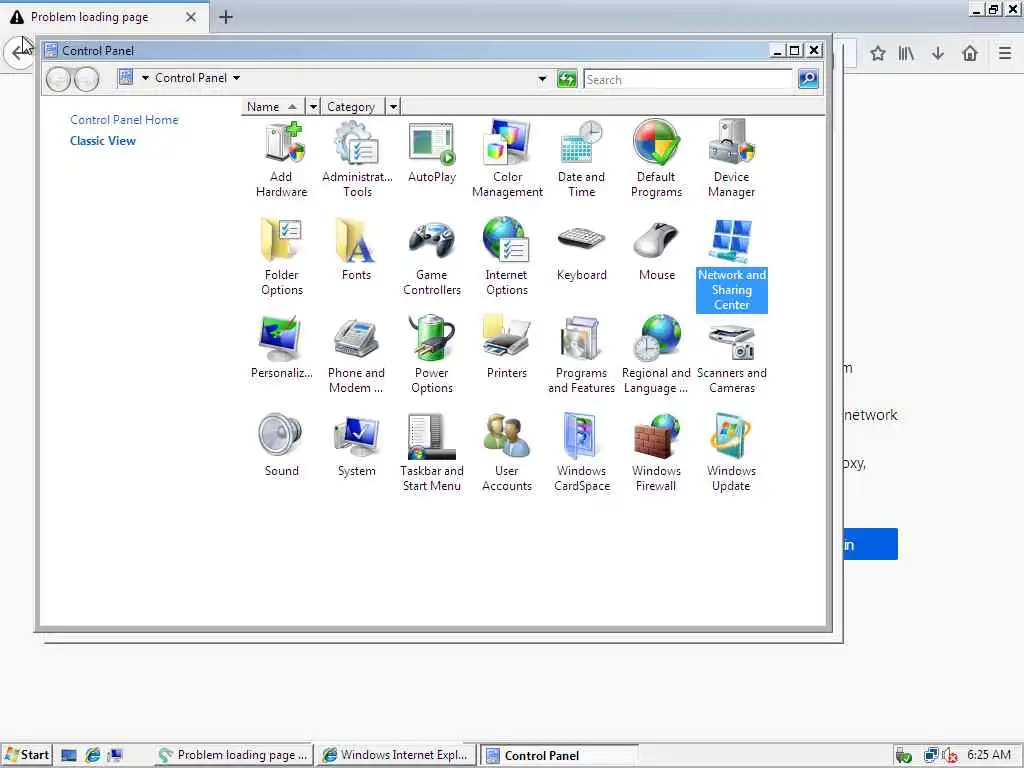Viewport: 1024px width, 768px height.
Task: Switch to Classic View
Action: [x=103, y=140]
